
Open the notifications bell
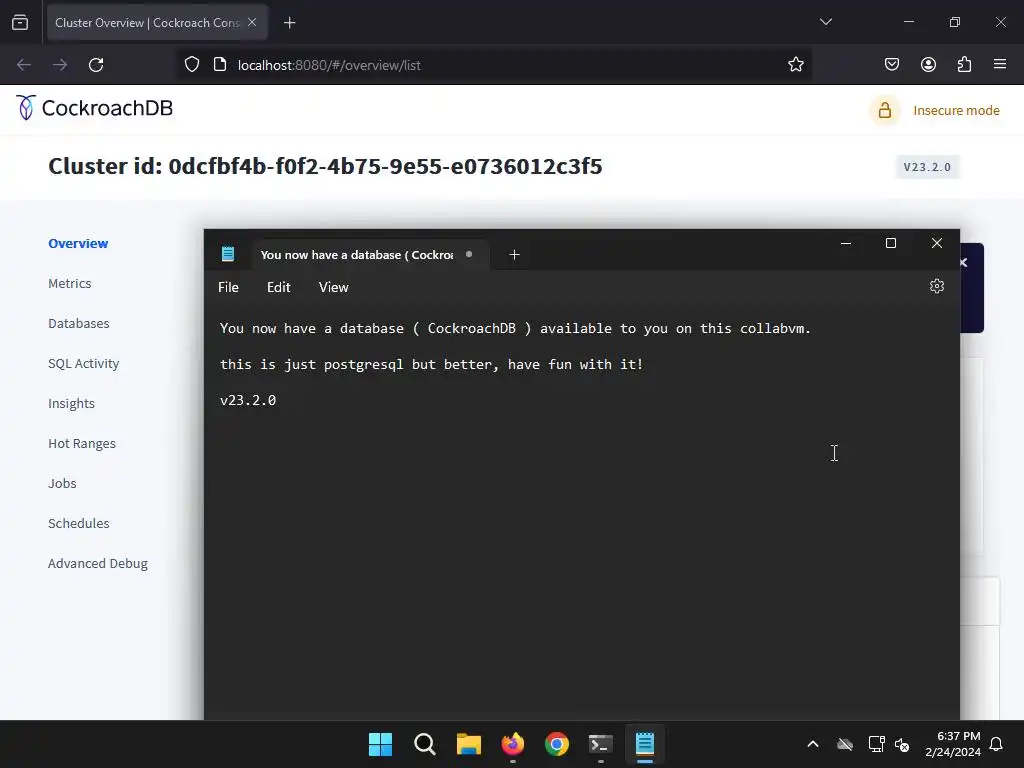[996, 744]
